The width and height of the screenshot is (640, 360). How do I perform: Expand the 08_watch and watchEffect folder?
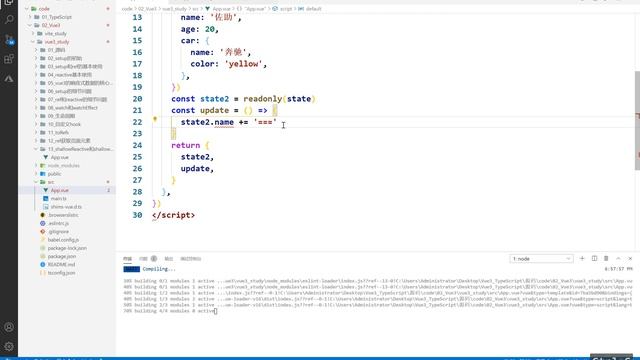coord(36,108)
